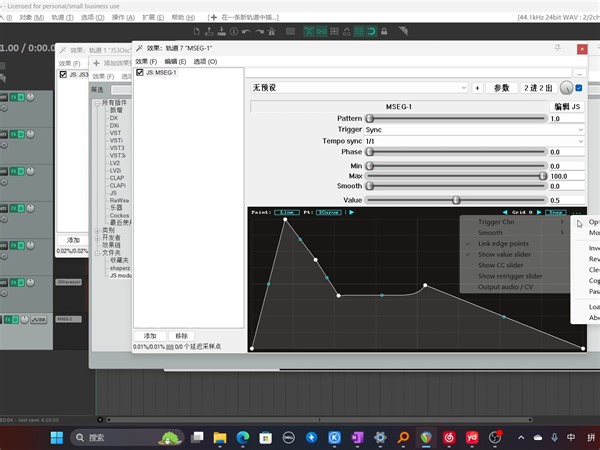Screen dimensions: 600x450
Task: Click the Save project download icon
Action: pos(222,31)
